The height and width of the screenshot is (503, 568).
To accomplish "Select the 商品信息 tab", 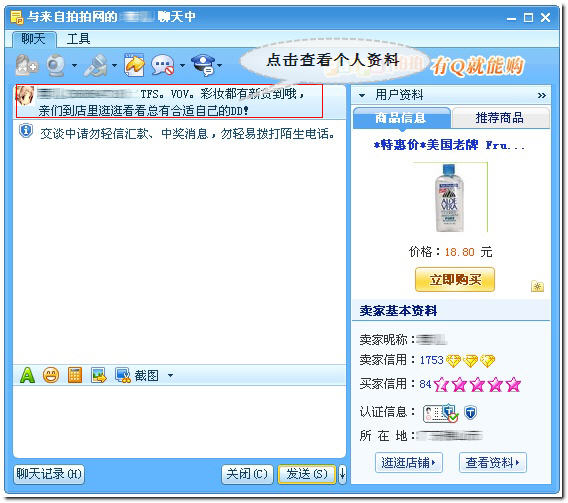I will tap(401, 118).
